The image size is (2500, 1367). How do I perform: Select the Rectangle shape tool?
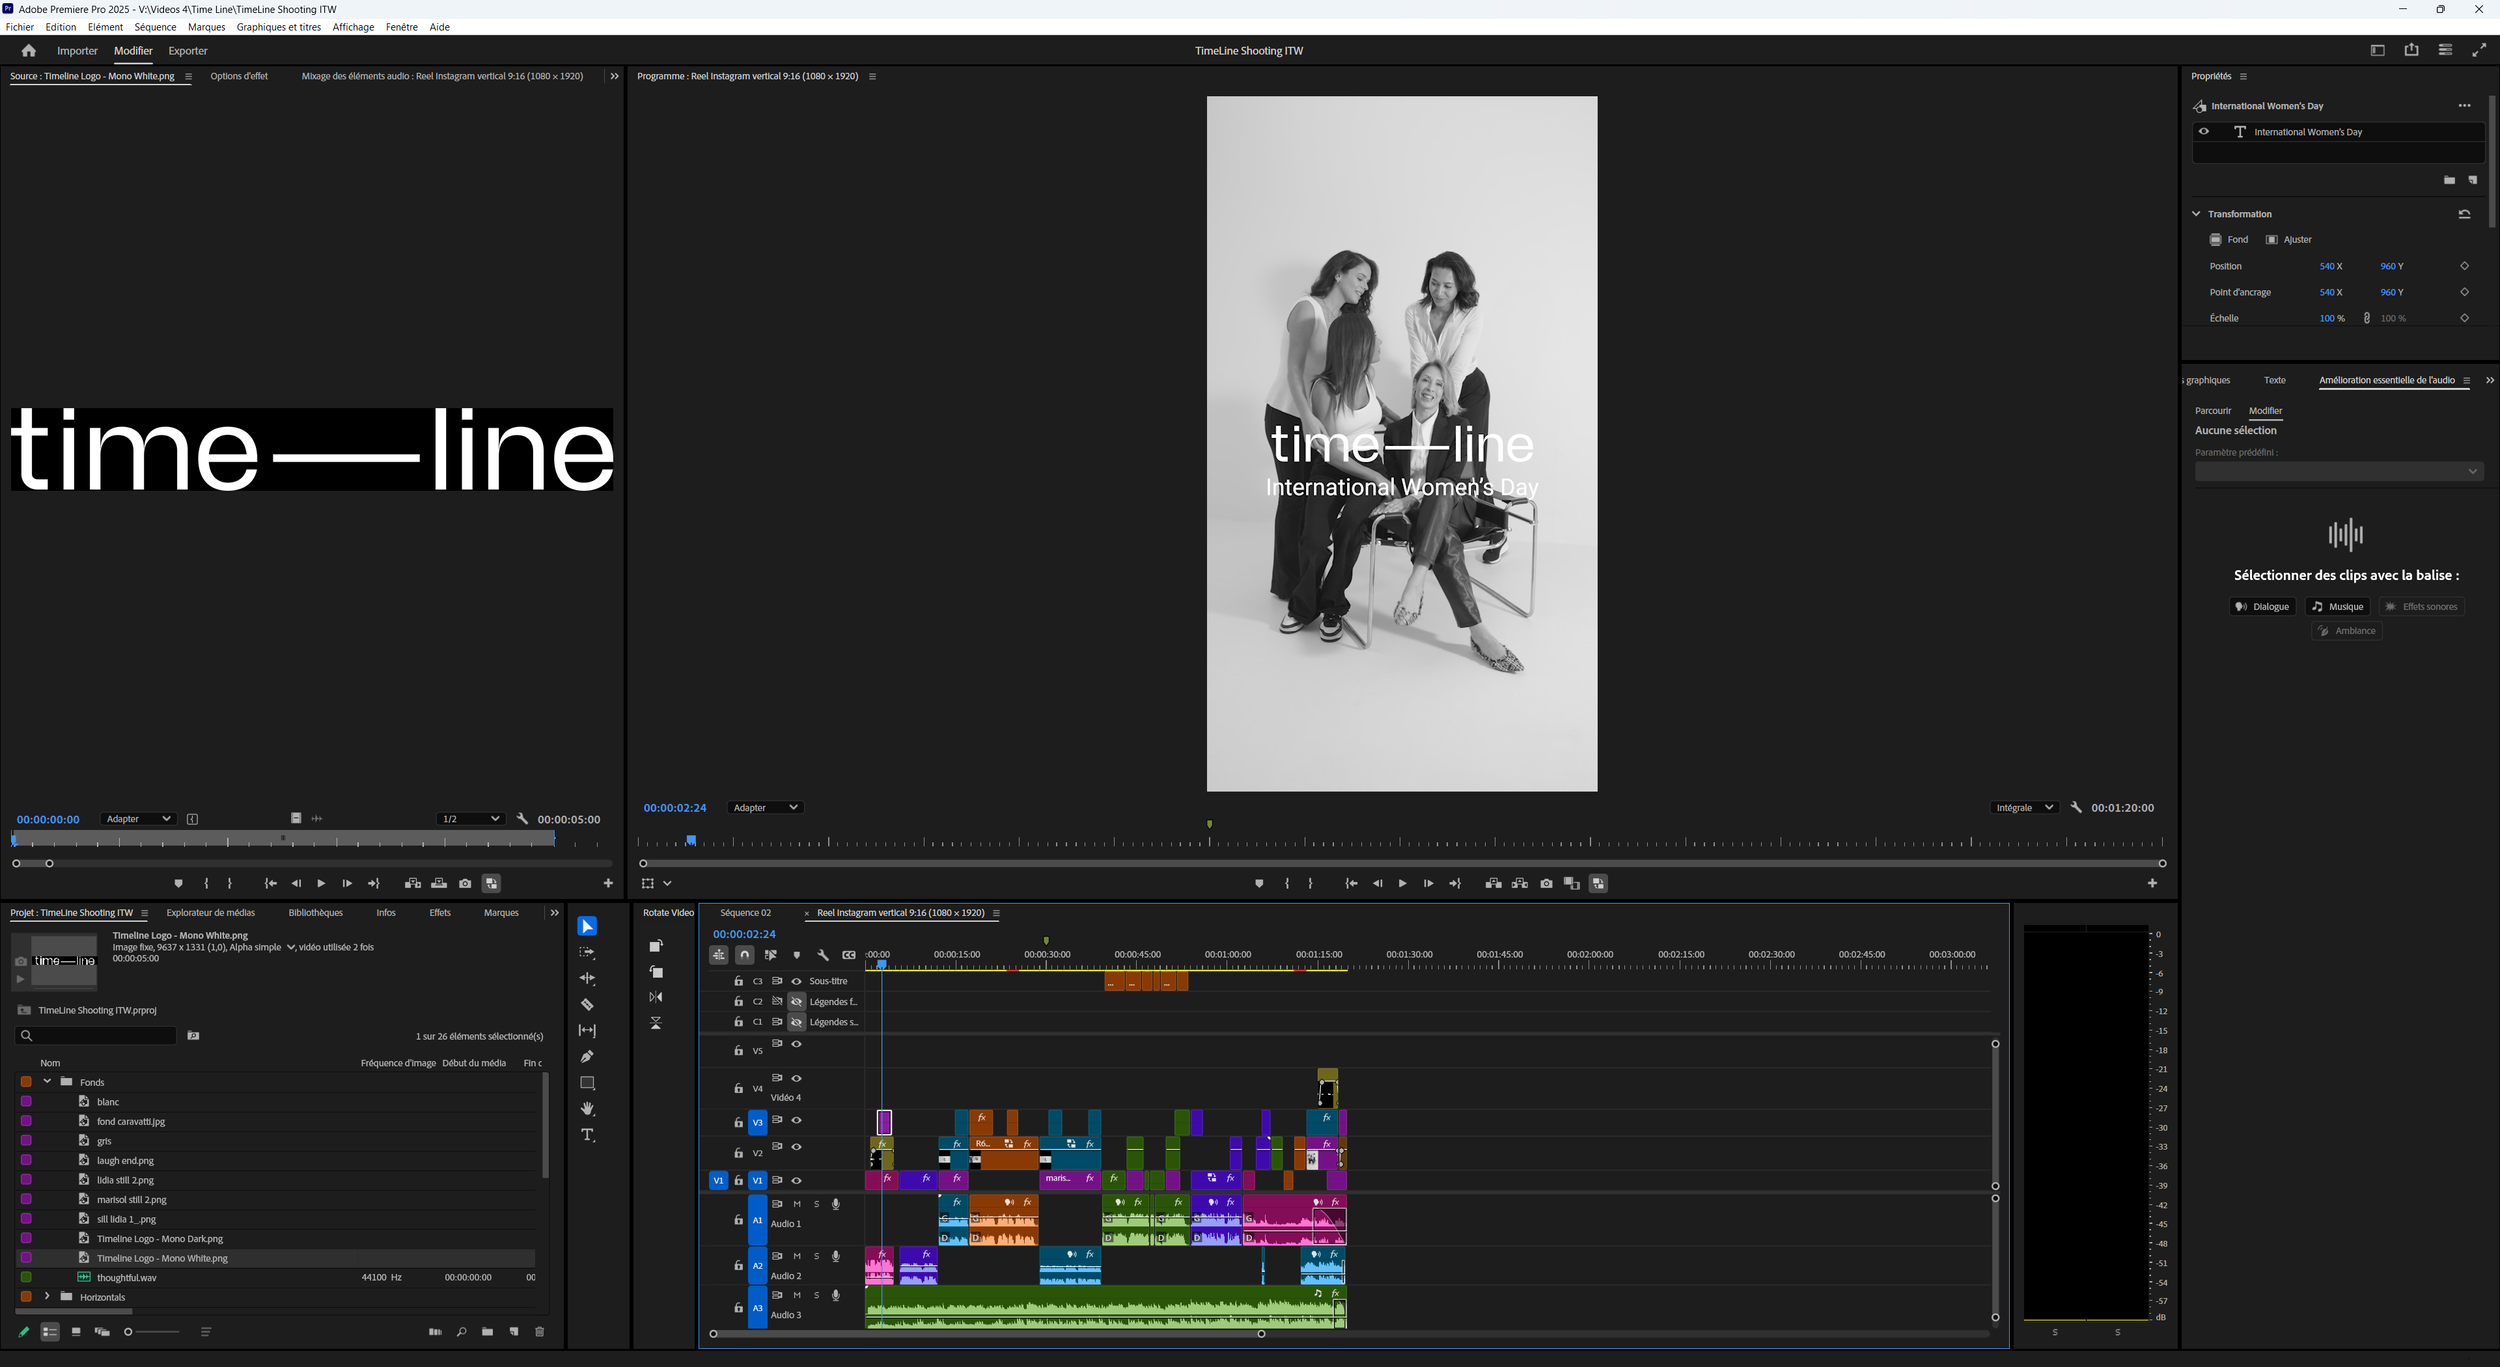coord(587,1083)
